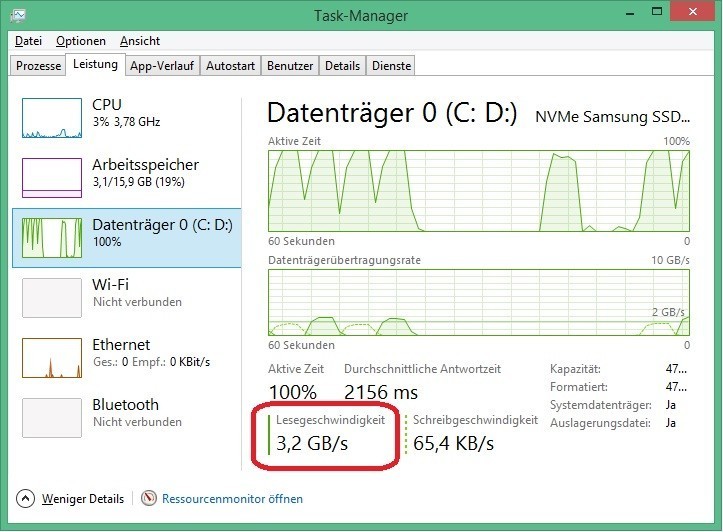The width and height of the screenshot is (723, 532).
Task: Open the Ansicht menu
Action: (140, 41)
